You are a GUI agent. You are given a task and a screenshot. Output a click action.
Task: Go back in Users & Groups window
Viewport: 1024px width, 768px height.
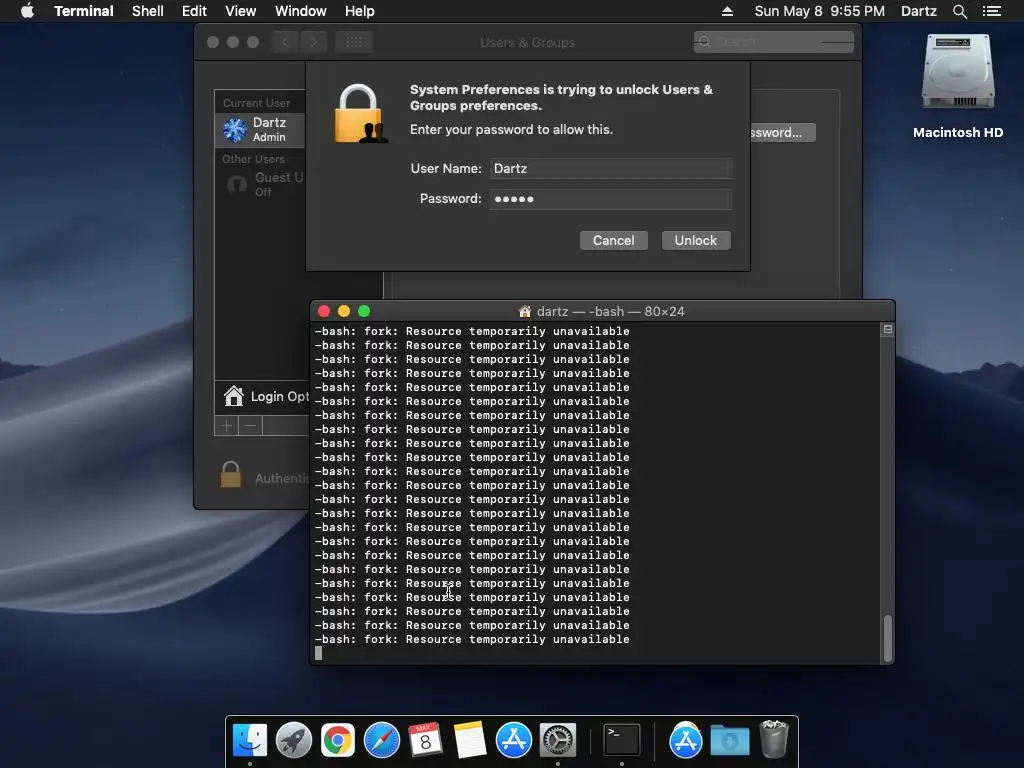coord(285,42)
